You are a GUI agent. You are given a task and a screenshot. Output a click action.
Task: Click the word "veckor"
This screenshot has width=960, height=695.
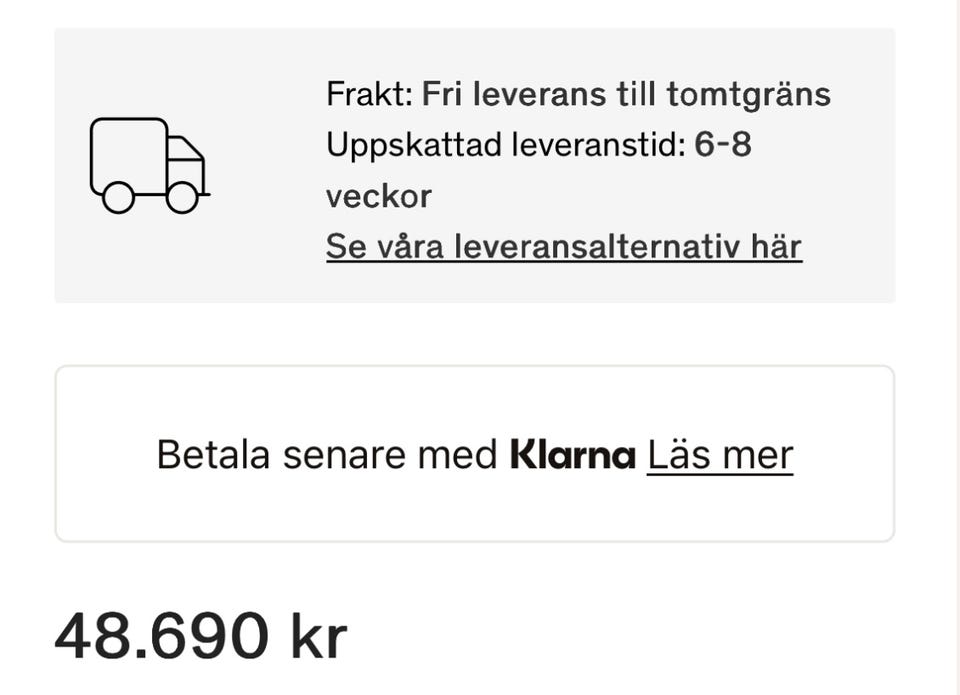tap(378, 196)
